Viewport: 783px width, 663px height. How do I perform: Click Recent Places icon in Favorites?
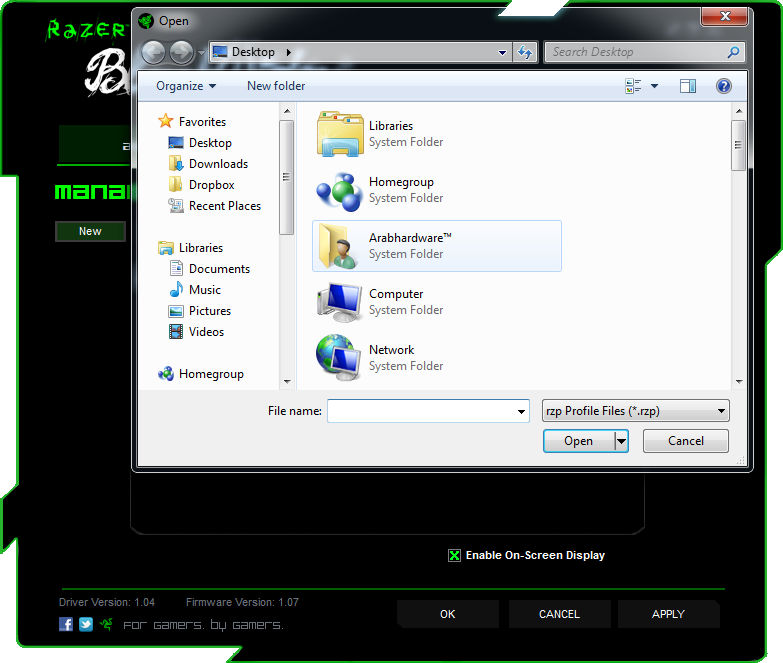coord(176,205)
